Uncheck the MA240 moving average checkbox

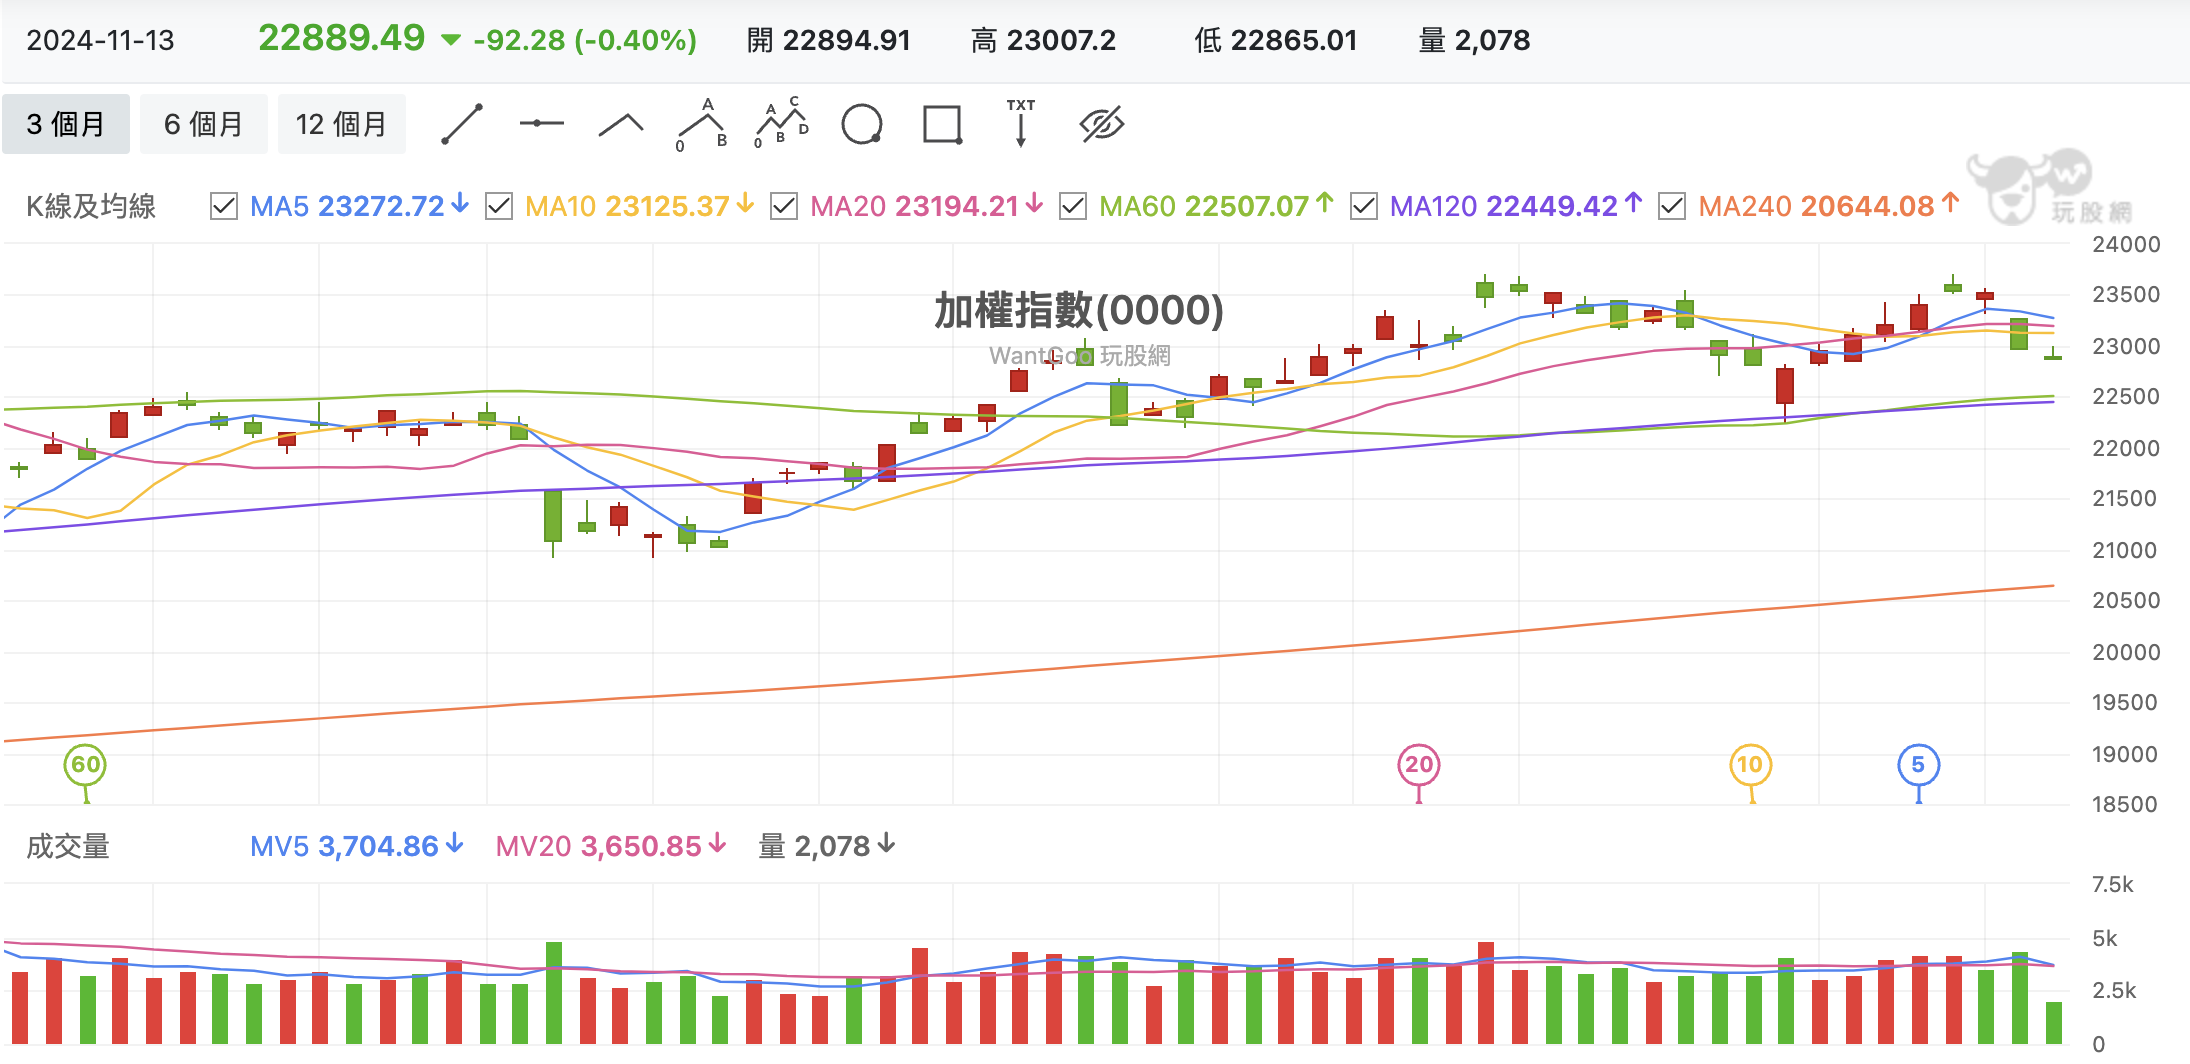(1672, 206)
